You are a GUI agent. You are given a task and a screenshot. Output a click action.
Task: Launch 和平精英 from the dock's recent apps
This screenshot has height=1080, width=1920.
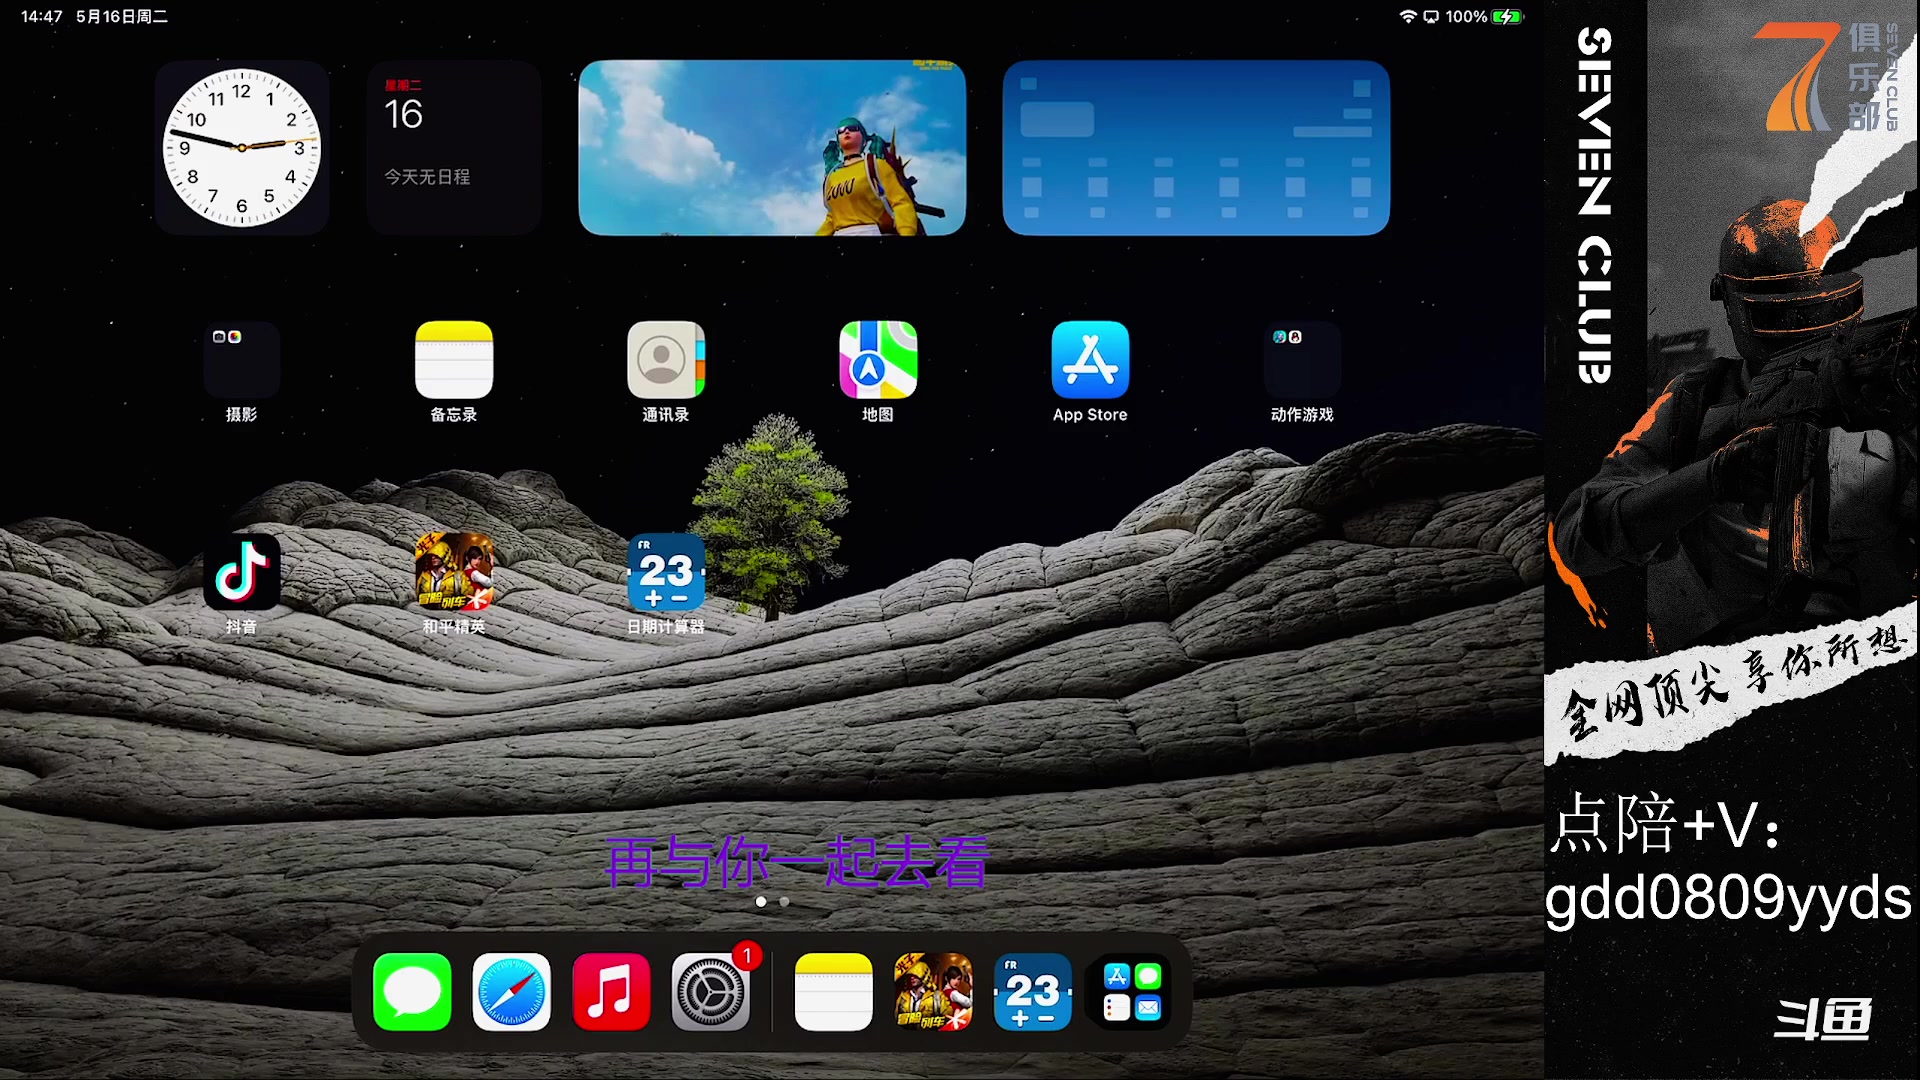click(933, 992)
